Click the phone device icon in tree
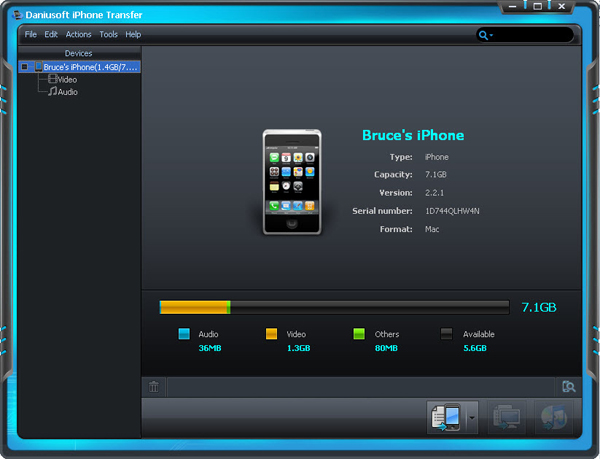 click(x=38, y=67)
